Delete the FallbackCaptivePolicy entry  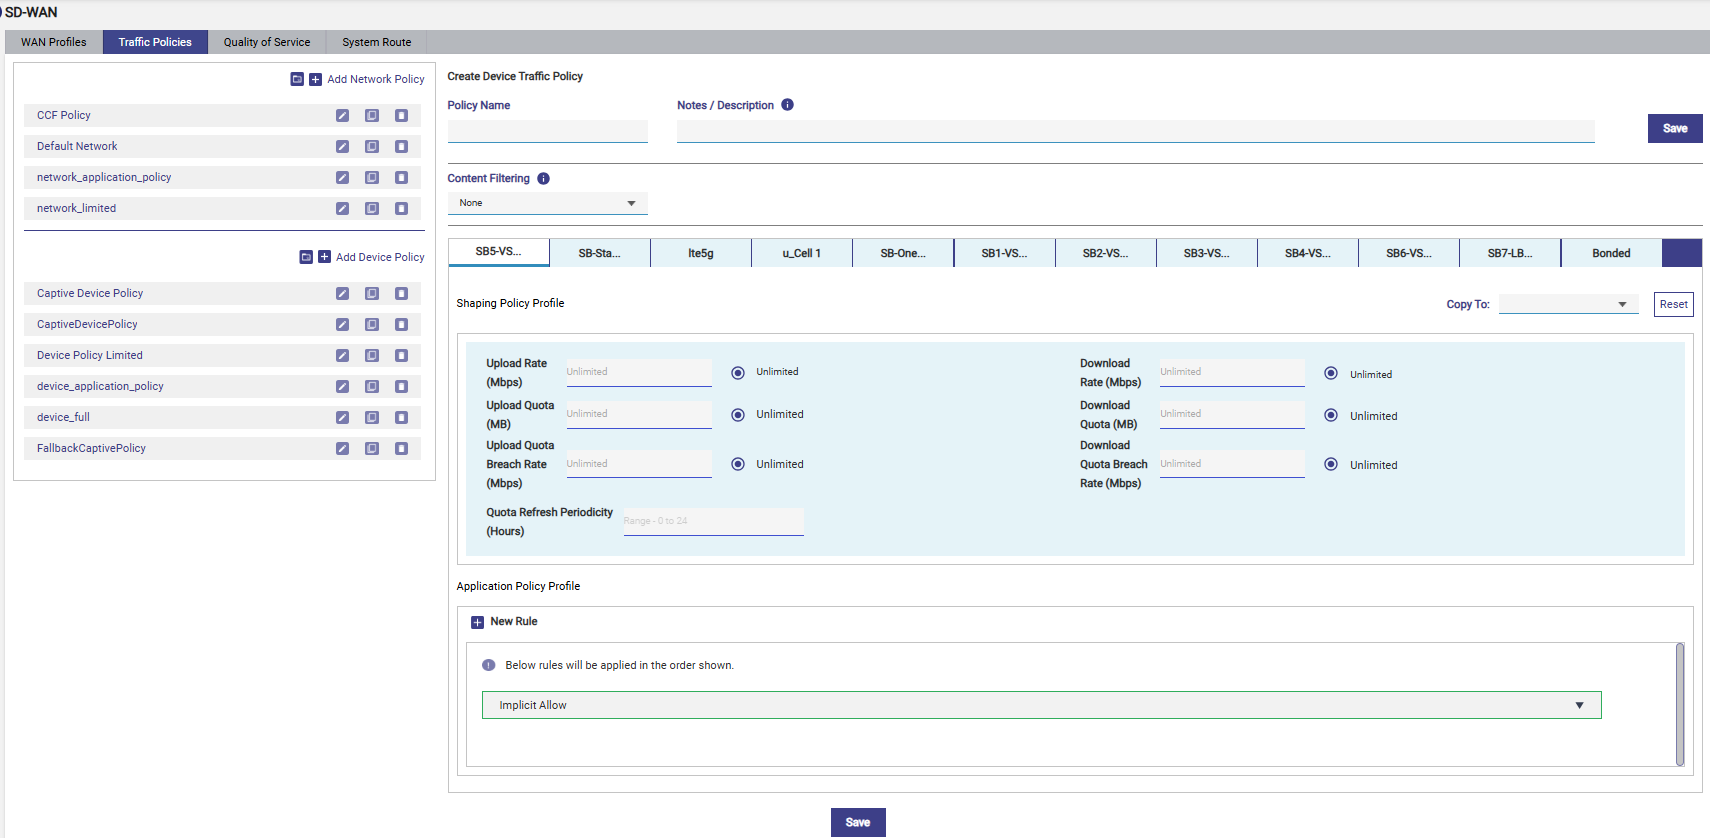pyautogui.click(x=401, y=449)
